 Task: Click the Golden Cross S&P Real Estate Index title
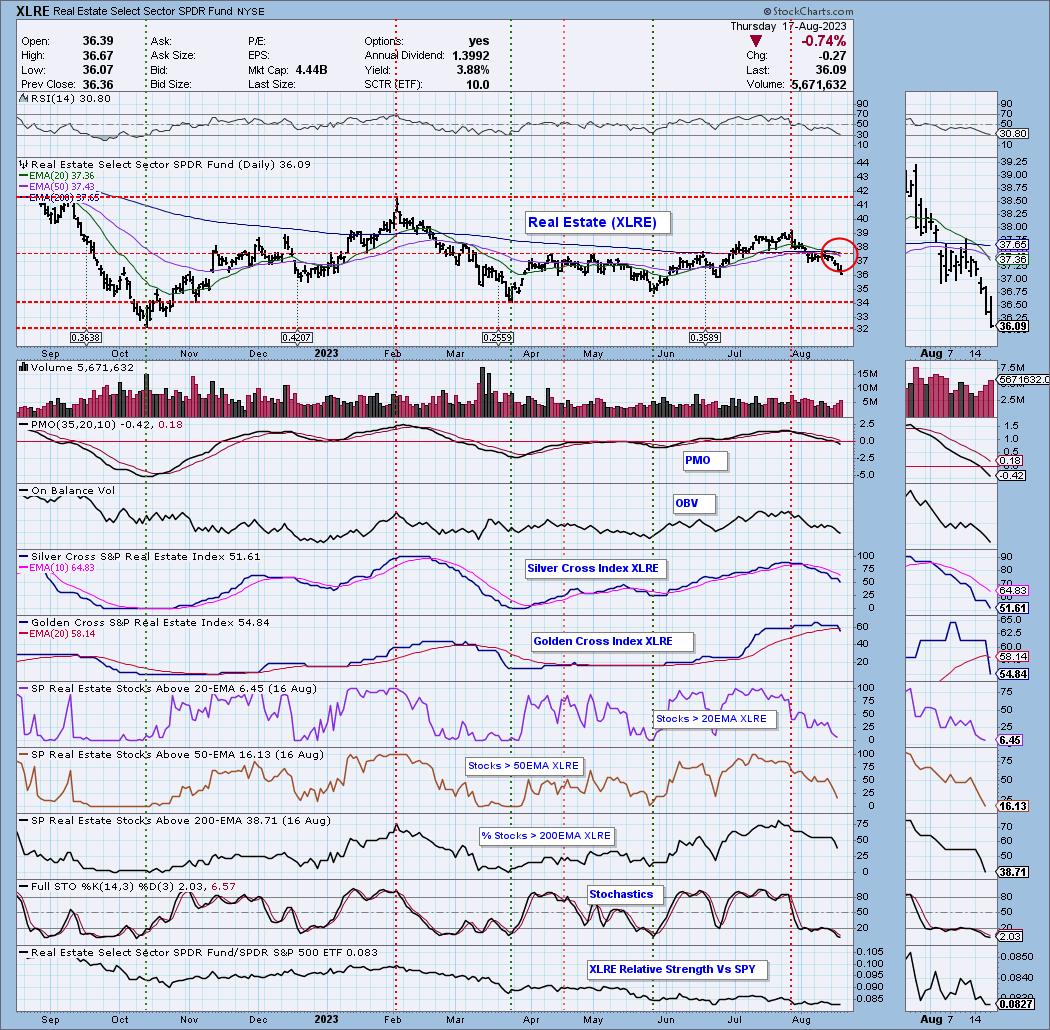(x=144, y=623)
